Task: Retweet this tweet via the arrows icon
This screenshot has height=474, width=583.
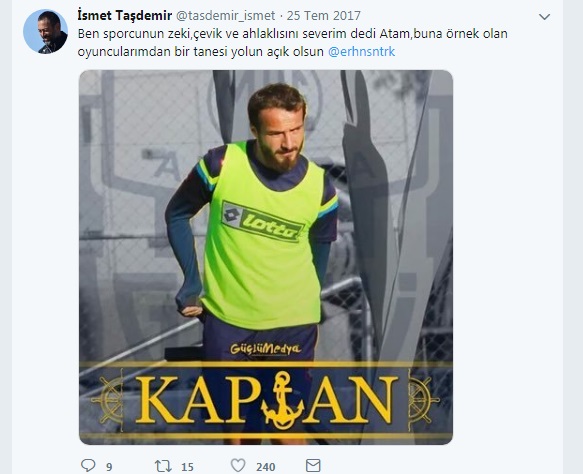Action: 163,466
